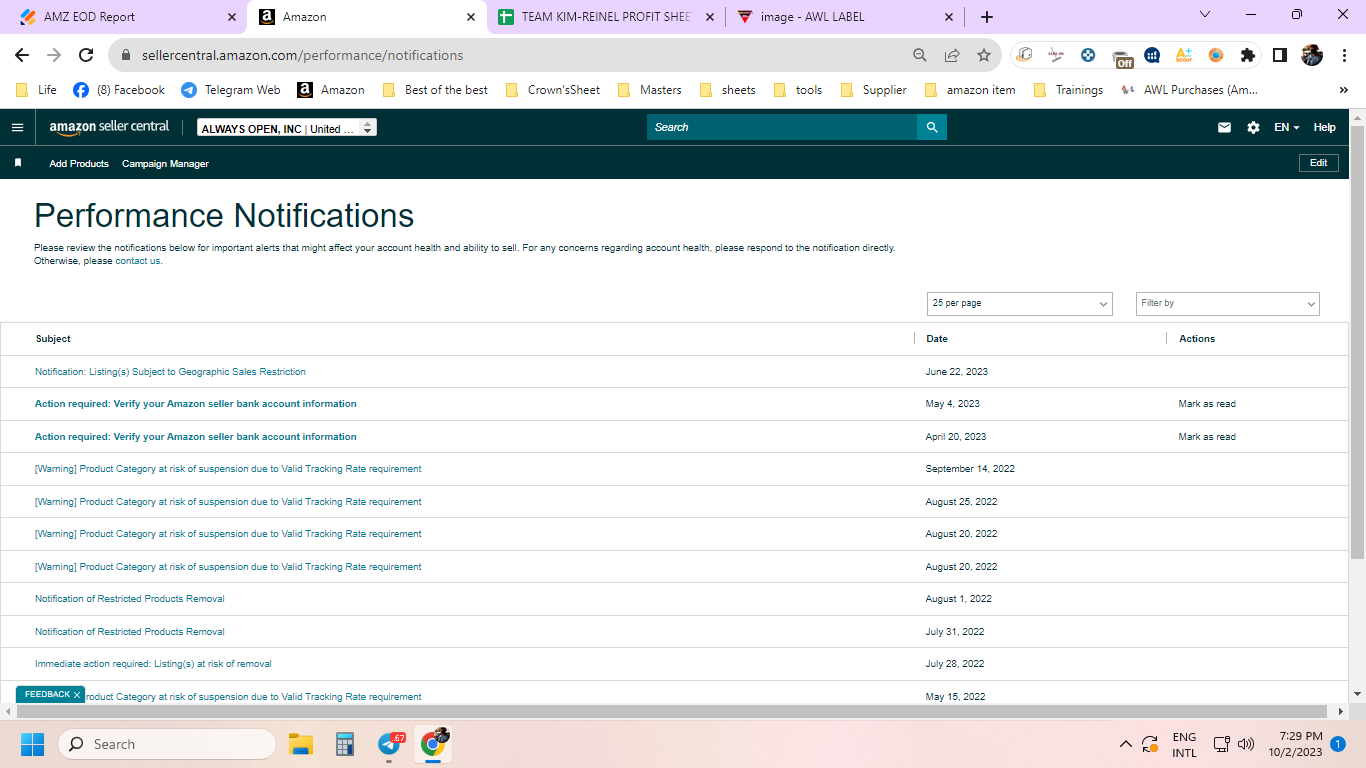Open the '25 per page' dropdown
The height and width of the screenshot is (768, 1366).
point(1020,303)
